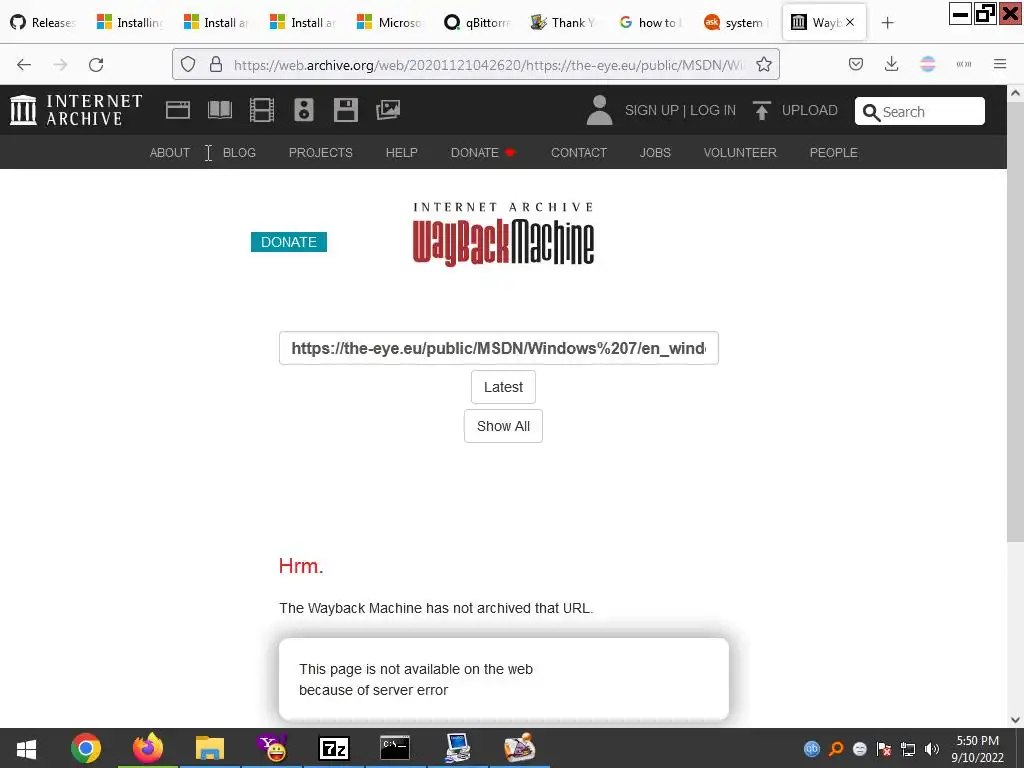Switch to the Releases GitHub tab
Viewport: 1024px width, 768px height.
pyautogui.click(x=44, y=23)
